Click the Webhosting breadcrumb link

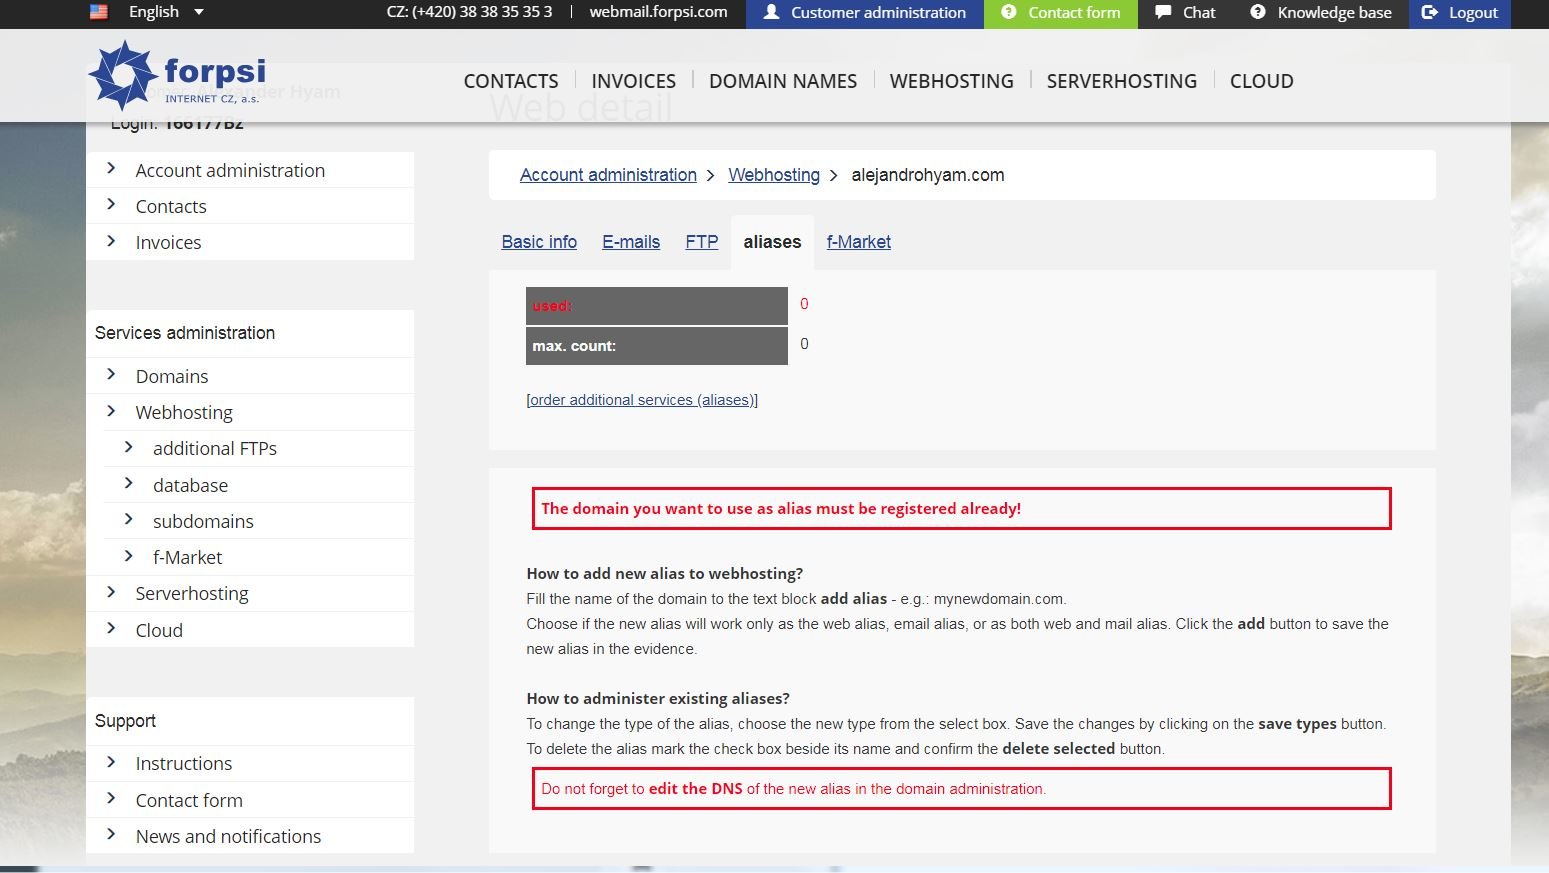(774, 175)
